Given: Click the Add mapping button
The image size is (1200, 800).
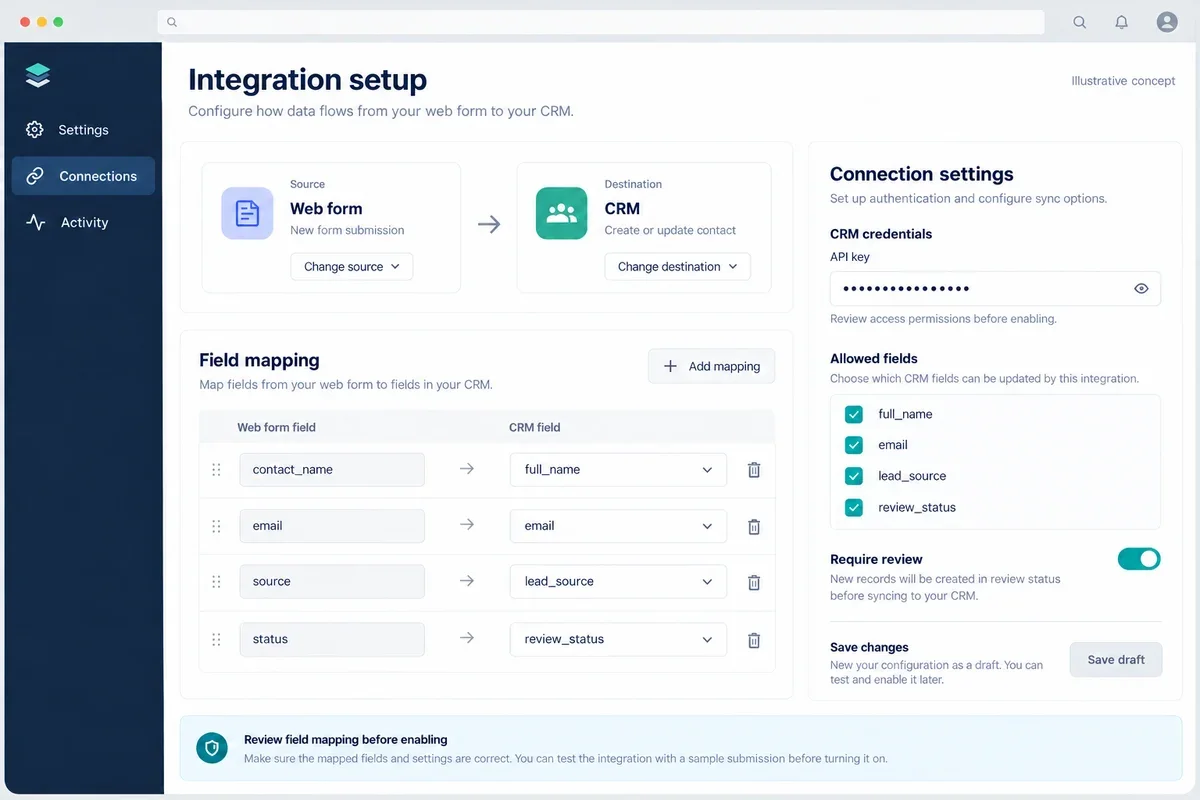Looking at the screenshot, I should [711, 366].
